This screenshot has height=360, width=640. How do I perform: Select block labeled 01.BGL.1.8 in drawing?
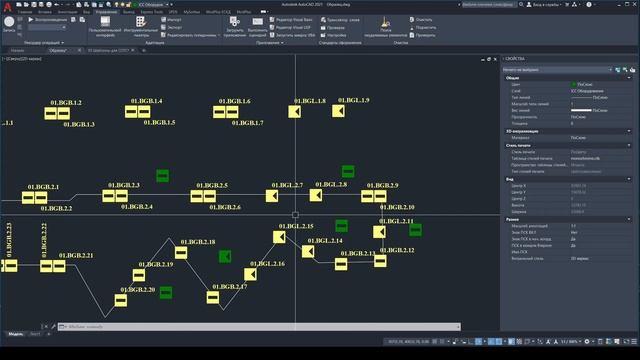pos(294,111)
